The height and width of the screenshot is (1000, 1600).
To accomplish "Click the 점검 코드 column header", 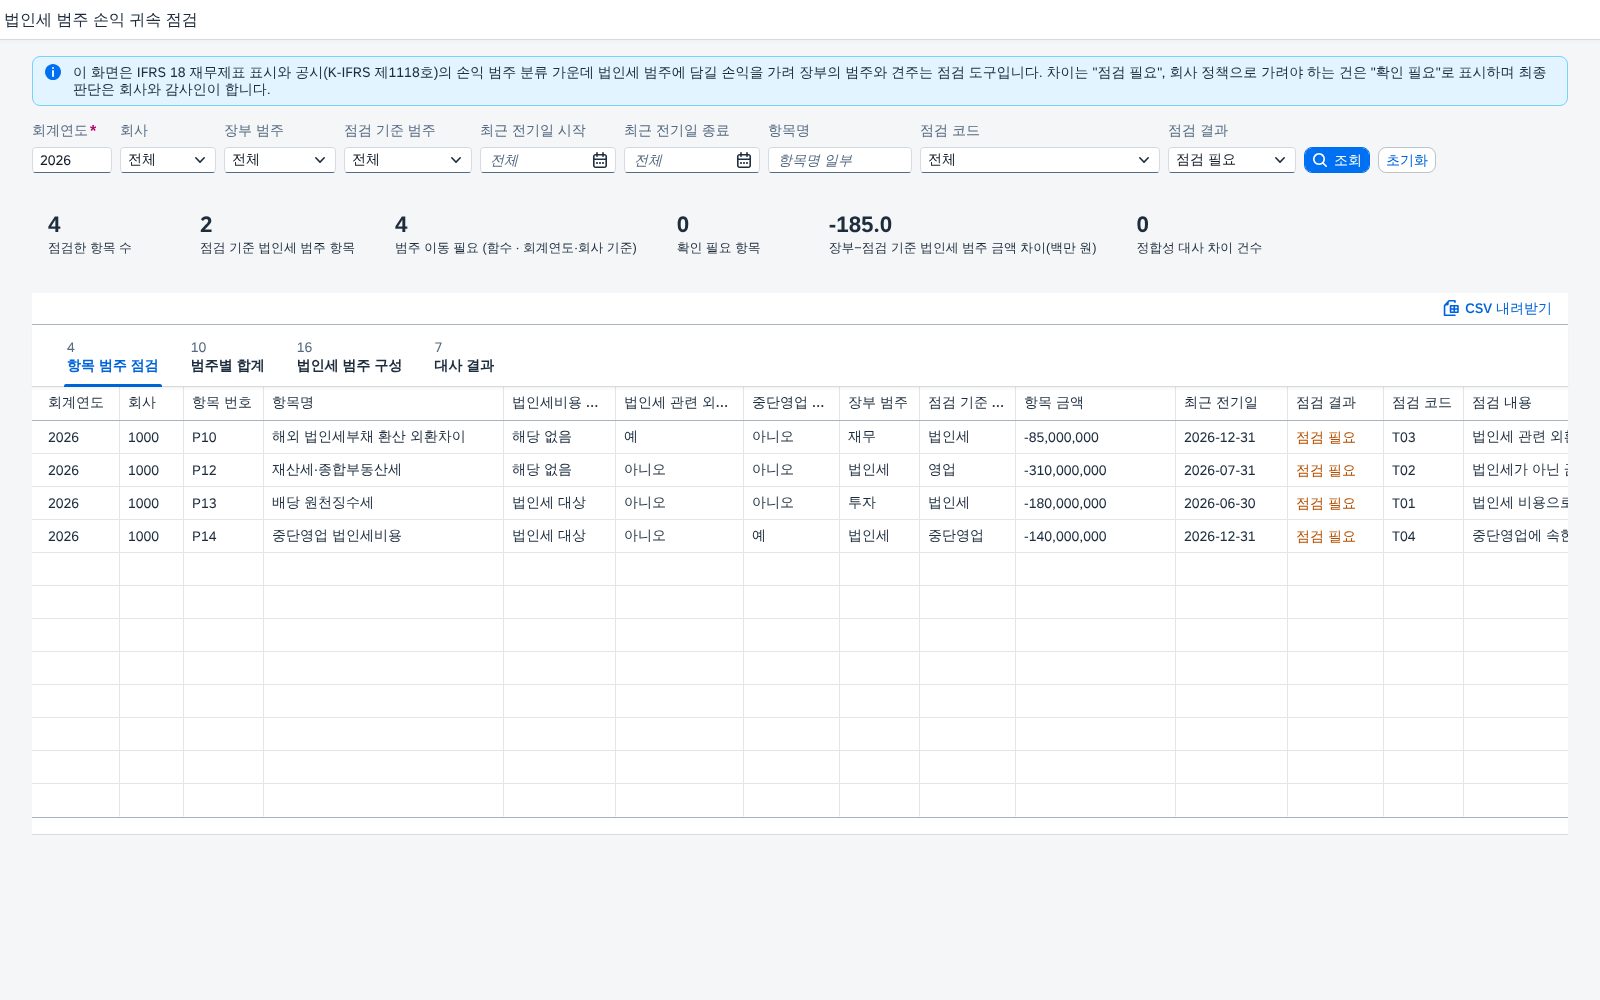I will 1423,403.
